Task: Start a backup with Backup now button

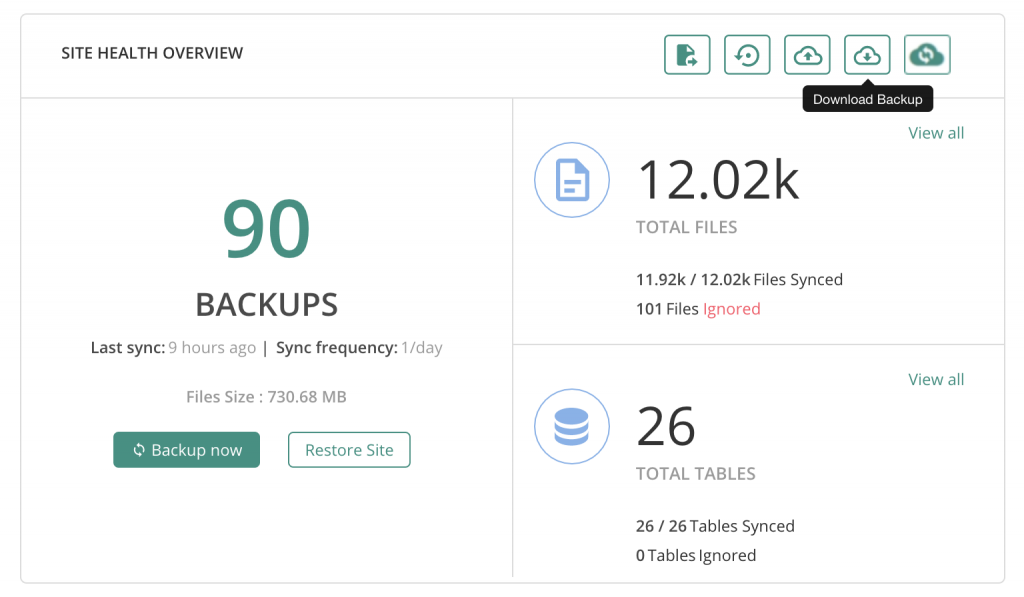Action: coord(187,449)
